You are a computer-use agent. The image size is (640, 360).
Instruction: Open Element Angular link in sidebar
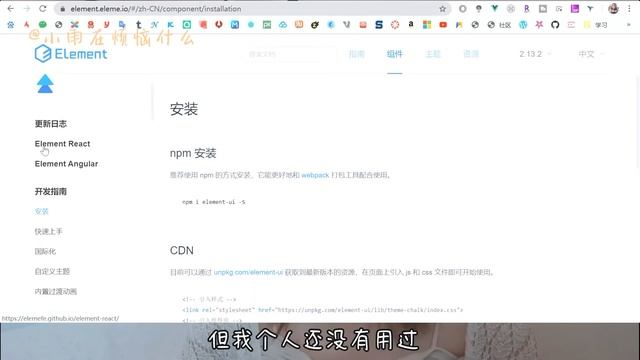click(x=66, y=164)
